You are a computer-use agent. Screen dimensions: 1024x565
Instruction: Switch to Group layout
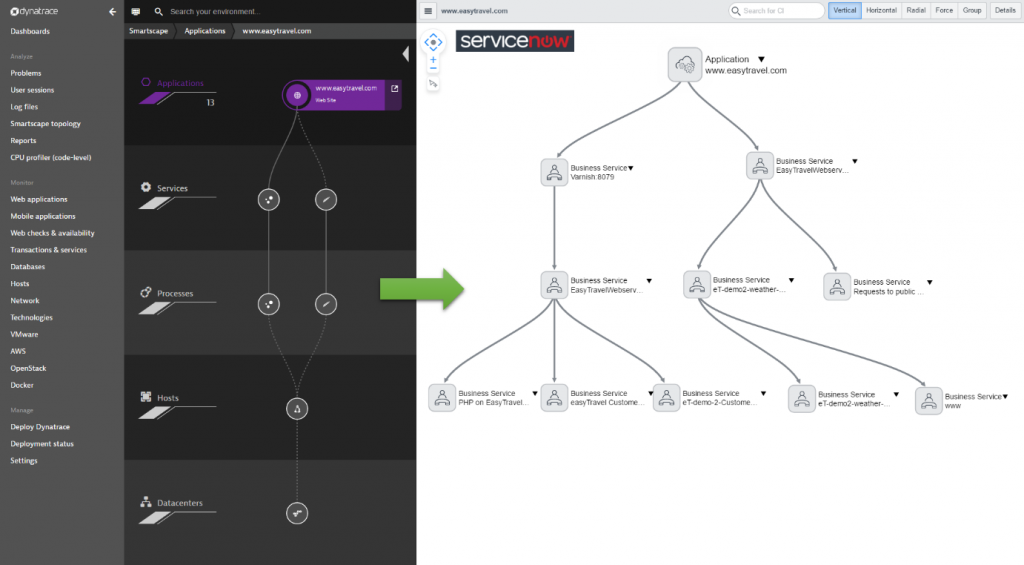[972, 10]
